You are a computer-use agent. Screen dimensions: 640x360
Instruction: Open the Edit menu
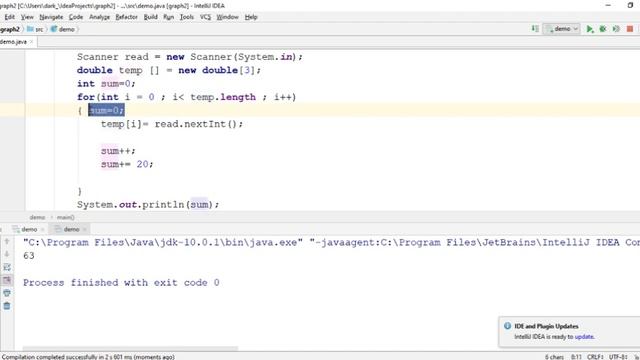(x=9, y=17)
